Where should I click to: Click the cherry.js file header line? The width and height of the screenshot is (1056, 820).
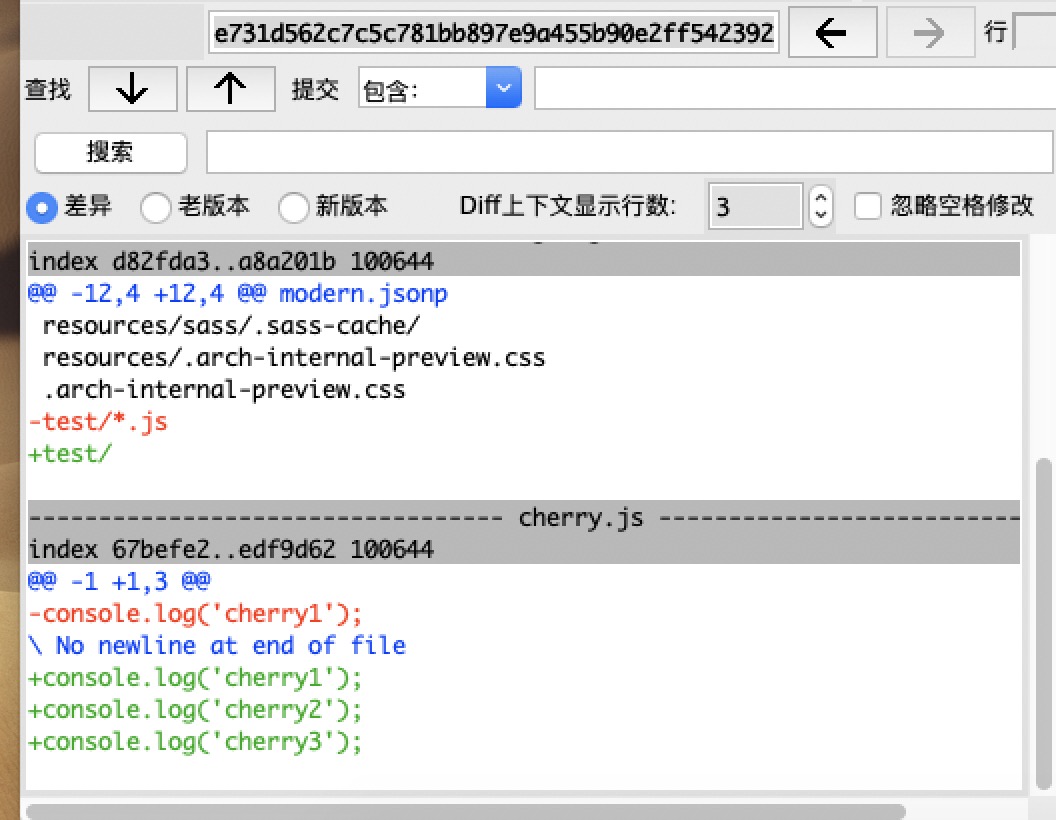pyautogui.click(x=524, y=517)
